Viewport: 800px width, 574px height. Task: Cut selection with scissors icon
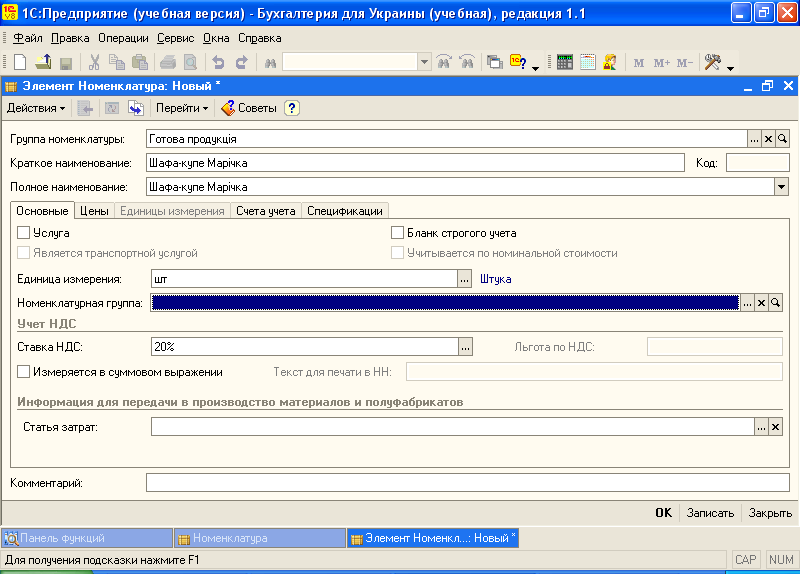coord(94,62)
